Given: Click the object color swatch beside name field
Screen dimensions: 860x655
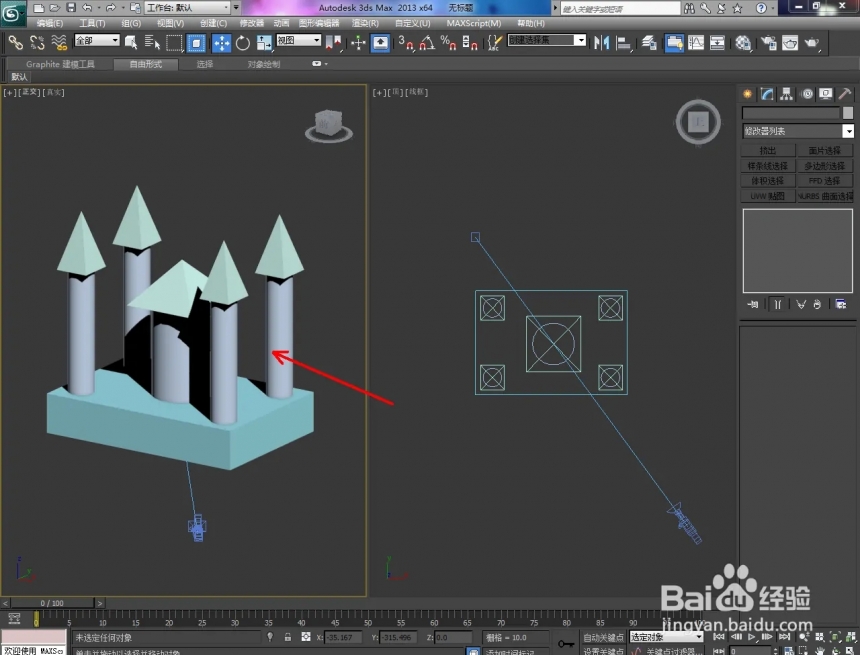Looking at the screenshot, I should [848, 113].
